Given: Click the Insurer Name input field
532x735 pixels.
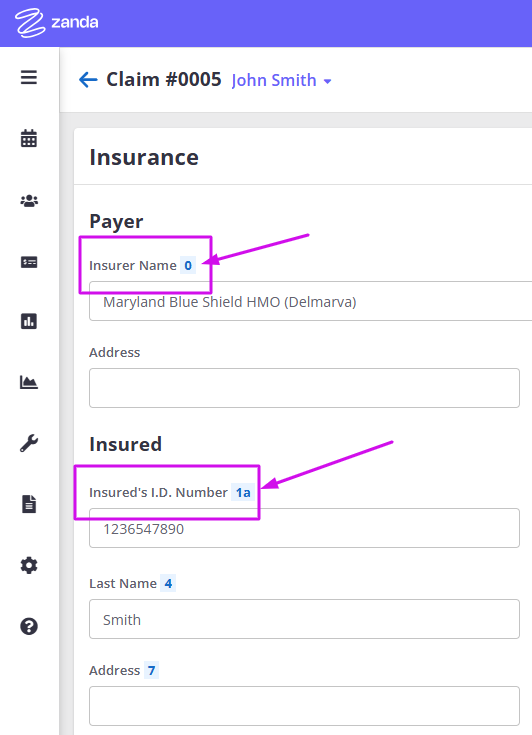Looking at the screenshot, I should pyautogui.click(x=310, y=301).
